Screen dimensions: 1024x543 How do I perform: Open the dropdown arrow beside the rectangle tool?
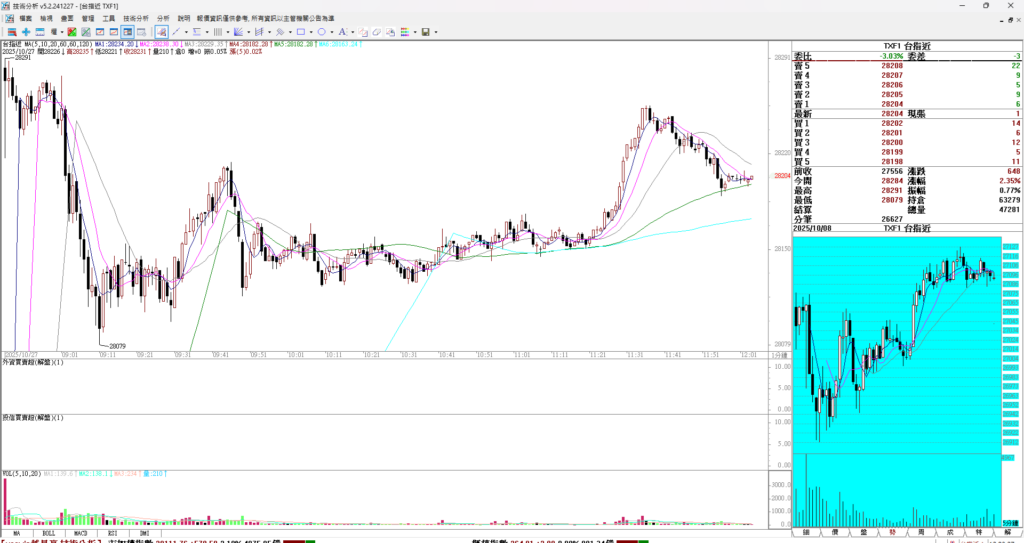coord(311,32)
